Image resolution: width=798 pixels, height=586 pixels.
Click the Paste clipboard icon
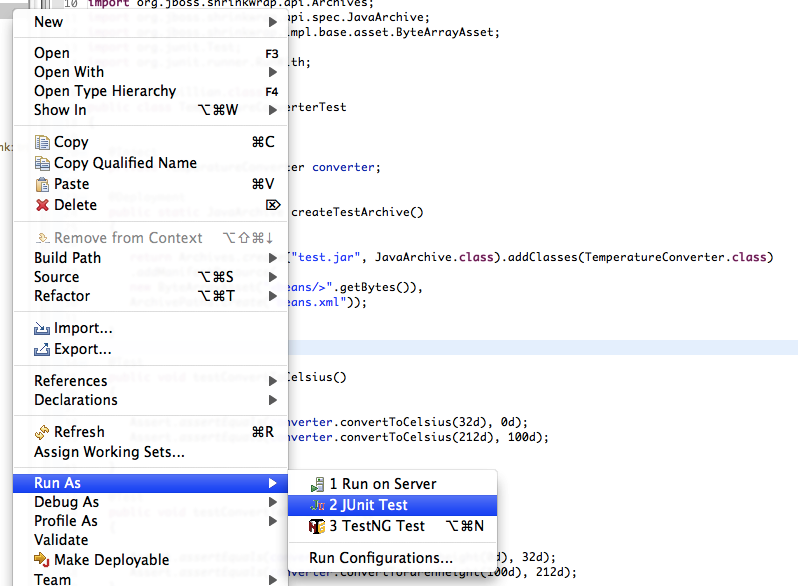(x=42, y=184)
